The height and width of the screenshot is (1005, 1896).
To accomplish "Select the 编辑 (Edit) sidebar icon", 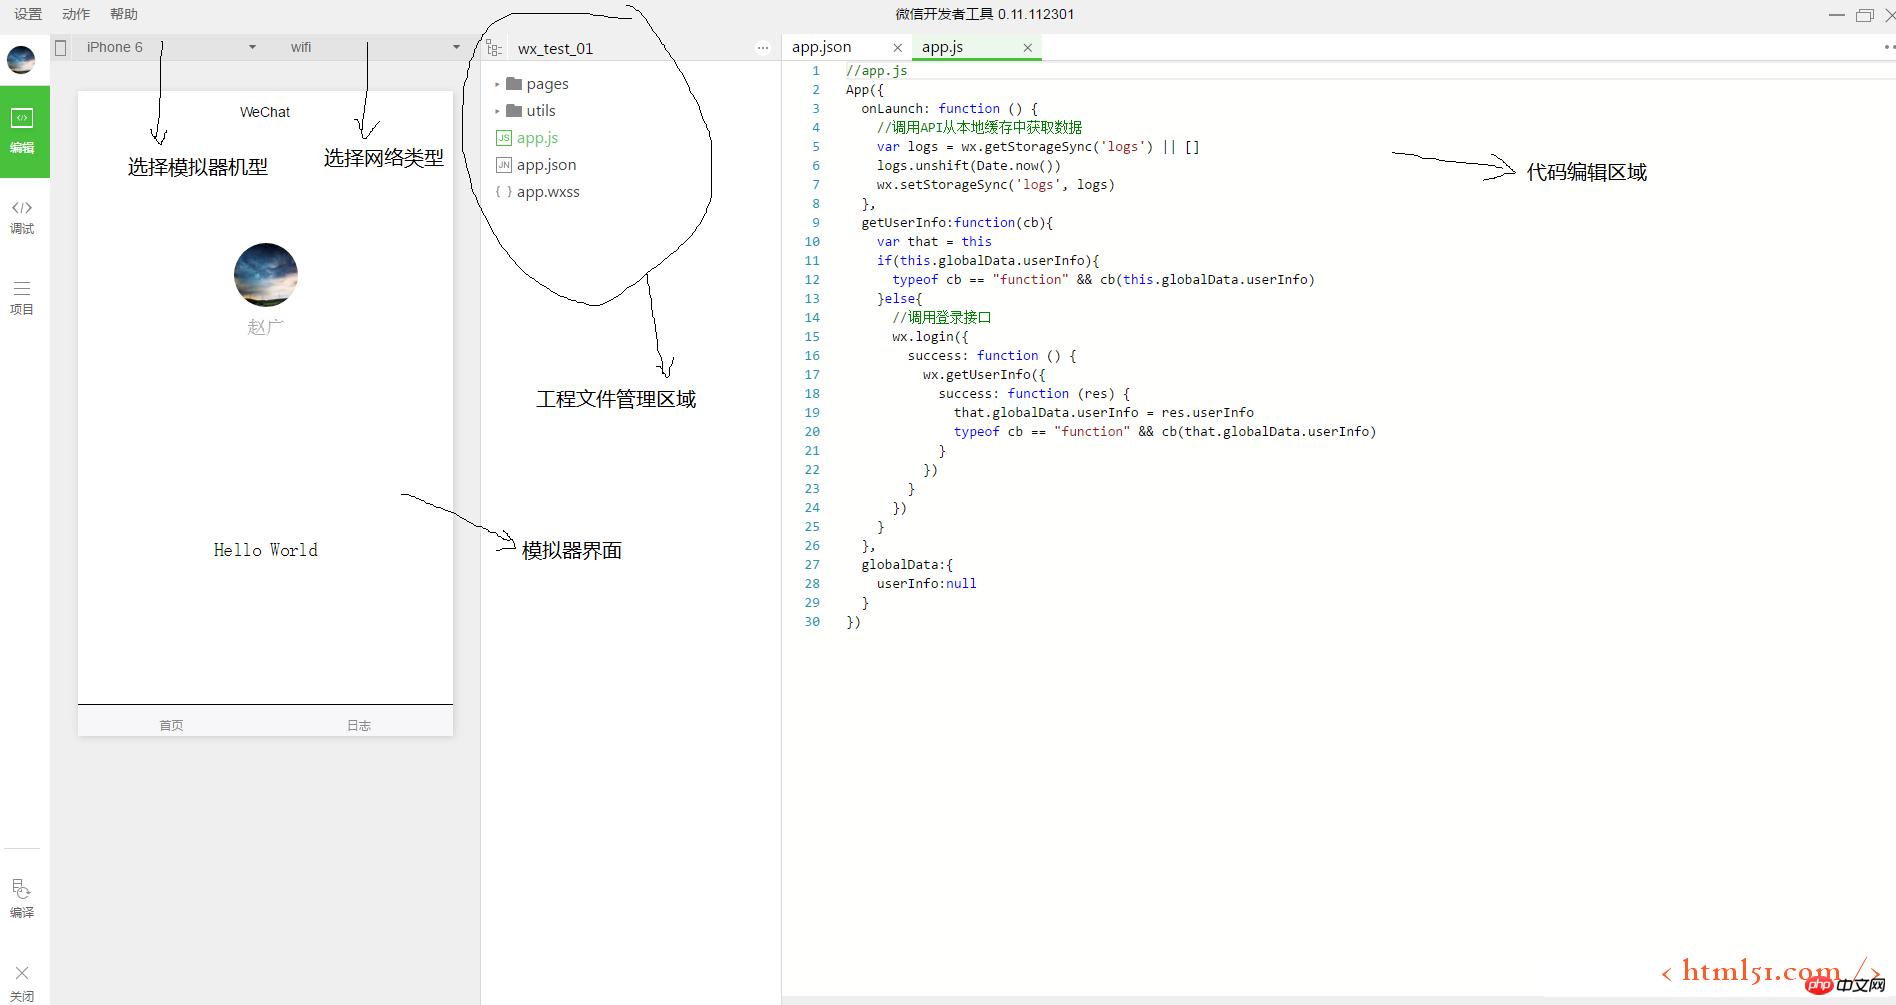I will pos(23,130).
